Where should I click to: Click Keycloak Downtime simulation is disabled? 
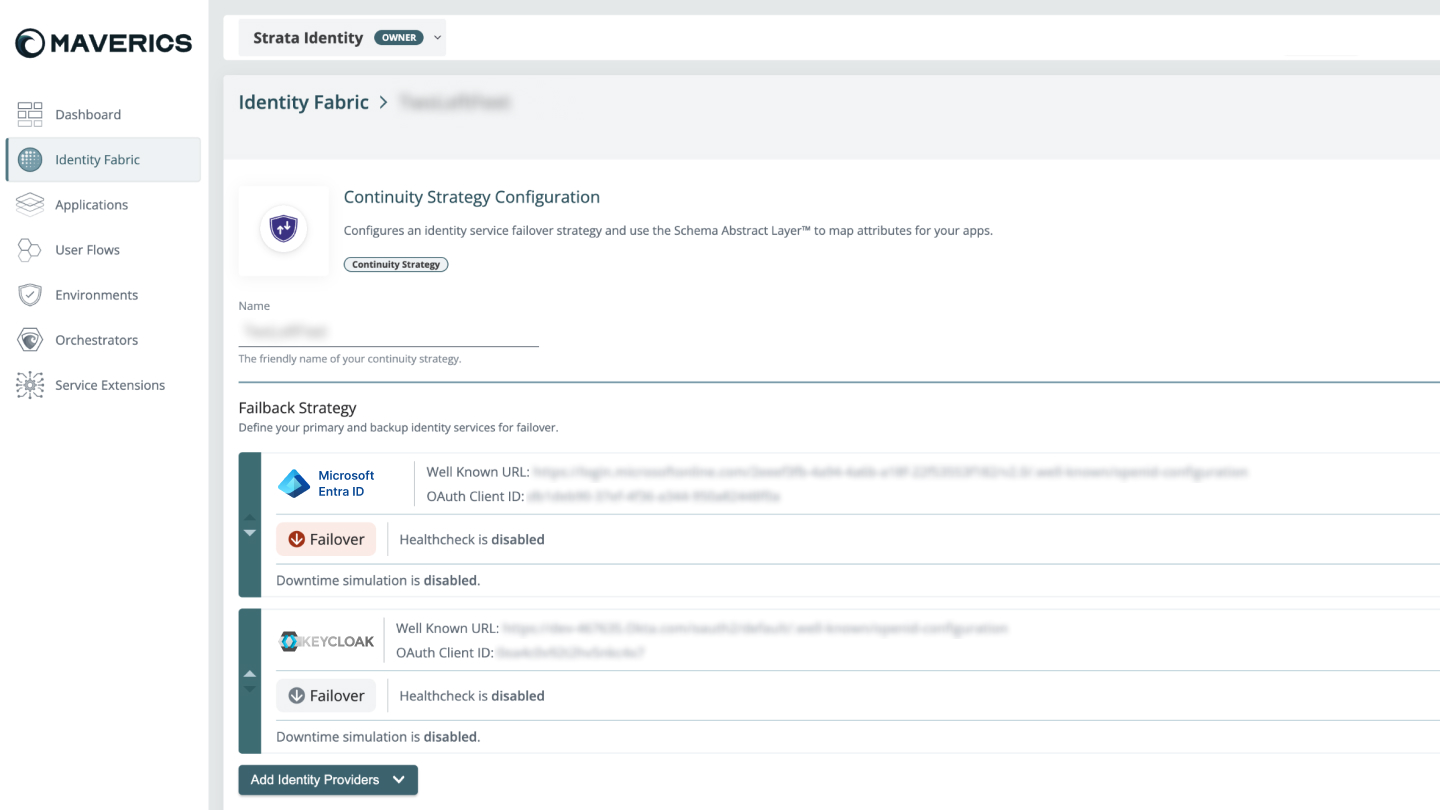378,736
